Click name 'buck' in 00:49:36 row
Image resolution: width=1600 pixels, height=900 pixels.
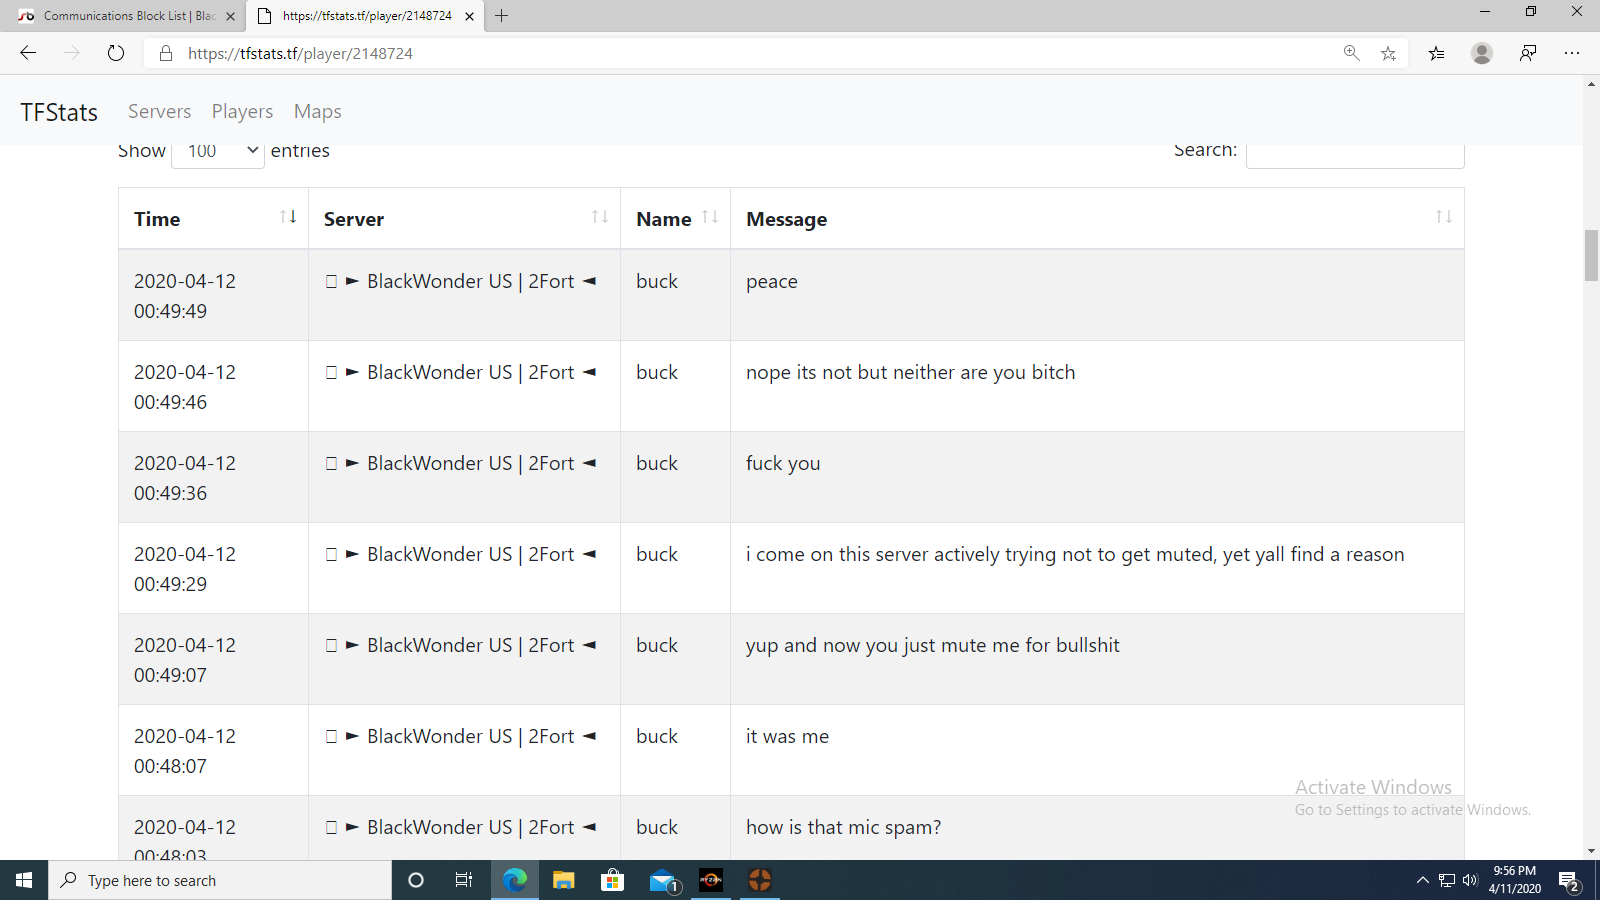point(657,463)
